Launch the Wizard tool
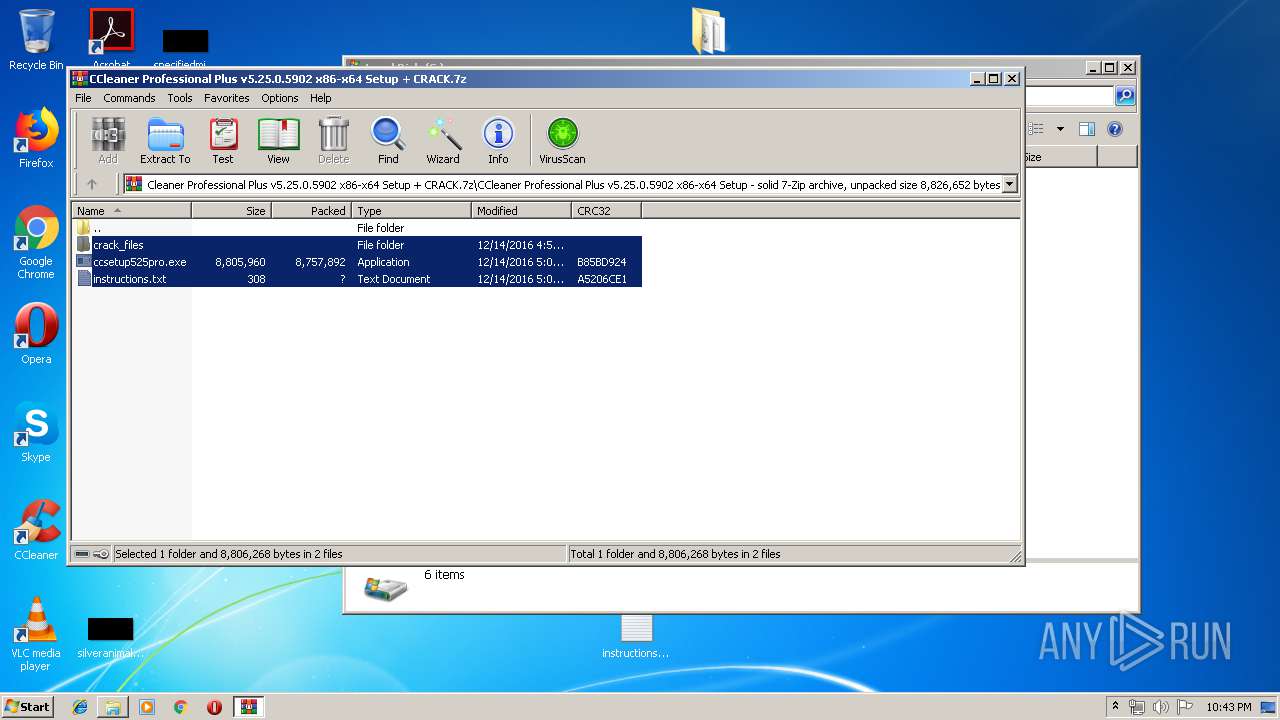The width and height of the screenshot is (1280, 720). [x=443, y=140]
